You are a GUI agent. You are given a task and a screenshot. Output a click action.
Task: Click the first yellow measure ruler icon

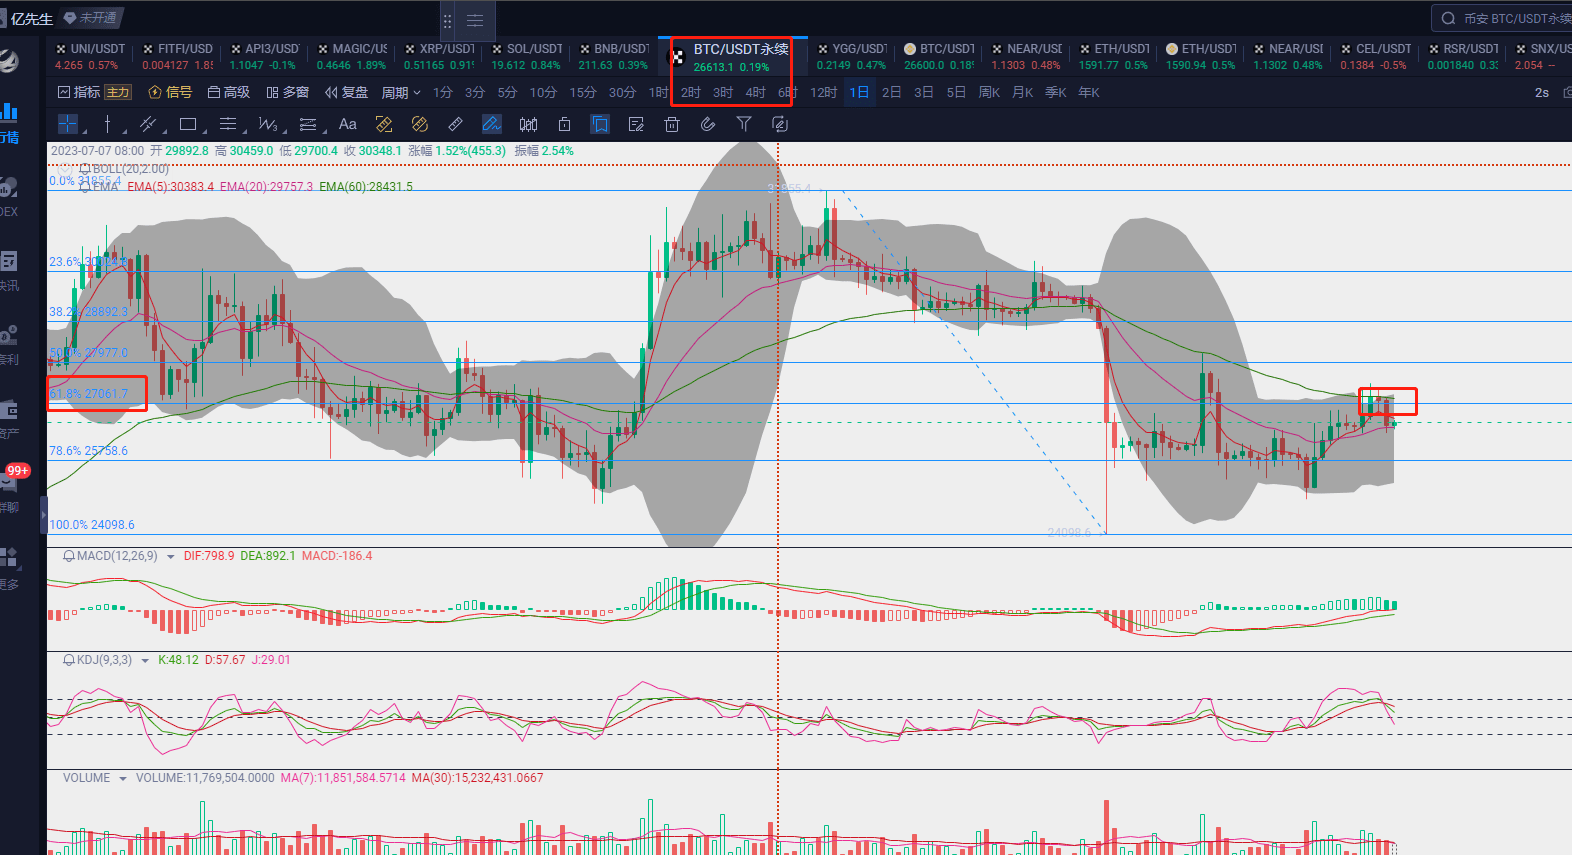[384, 124]
